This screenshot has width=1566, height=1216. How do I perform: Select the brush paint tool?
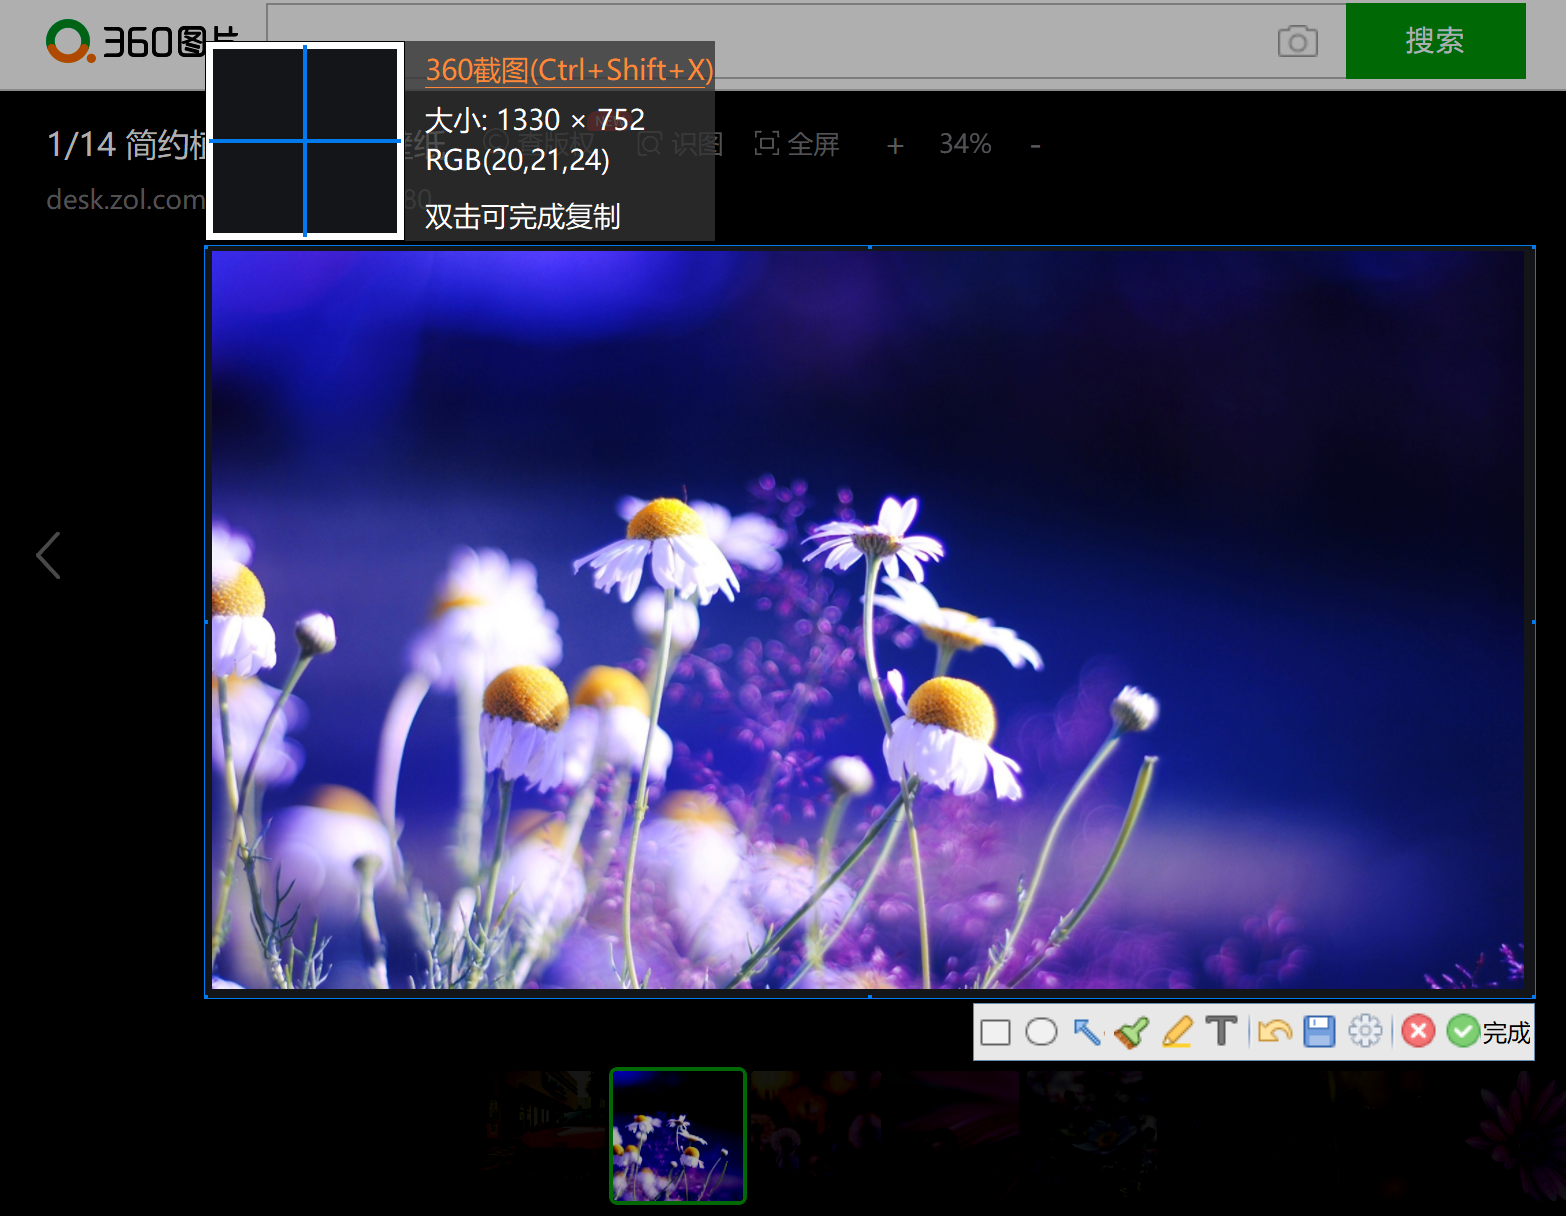pyautogui.click(x=1132, y=1032)
